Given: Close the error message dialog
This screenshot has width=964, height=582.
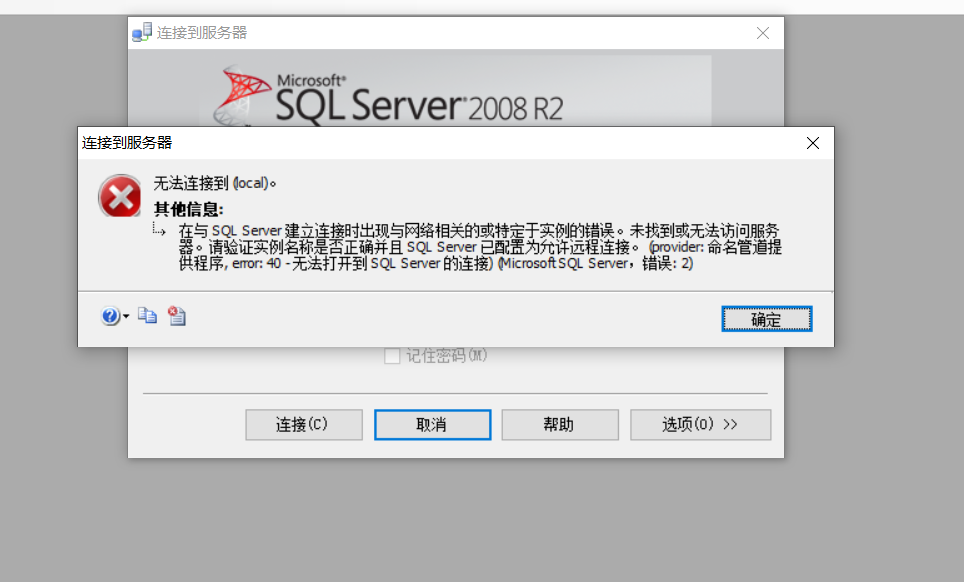Looking at the screenshot, I should click(x=813, y=143).
